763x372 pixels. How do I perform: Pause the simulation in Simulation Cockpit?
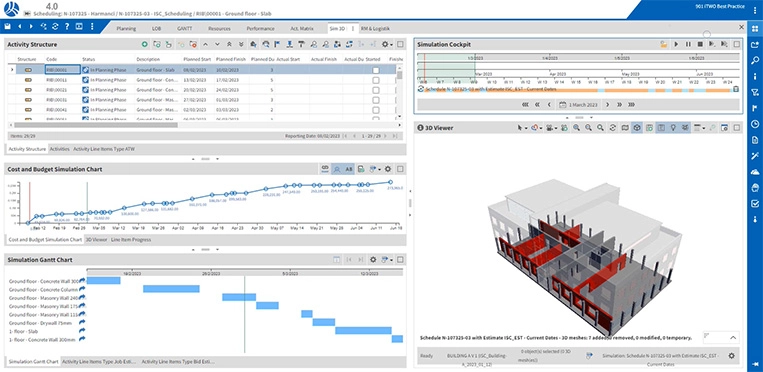click(688, 44)
